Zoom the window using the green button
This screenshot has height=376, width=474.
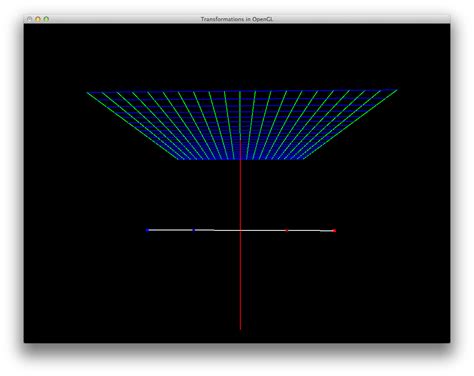(x=46, y=19)
